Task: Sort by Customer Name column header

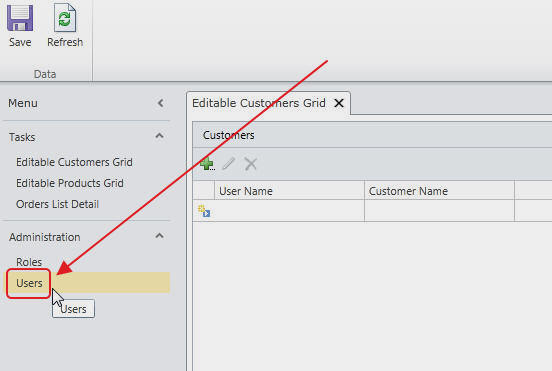Action: (x=439, y=191)
